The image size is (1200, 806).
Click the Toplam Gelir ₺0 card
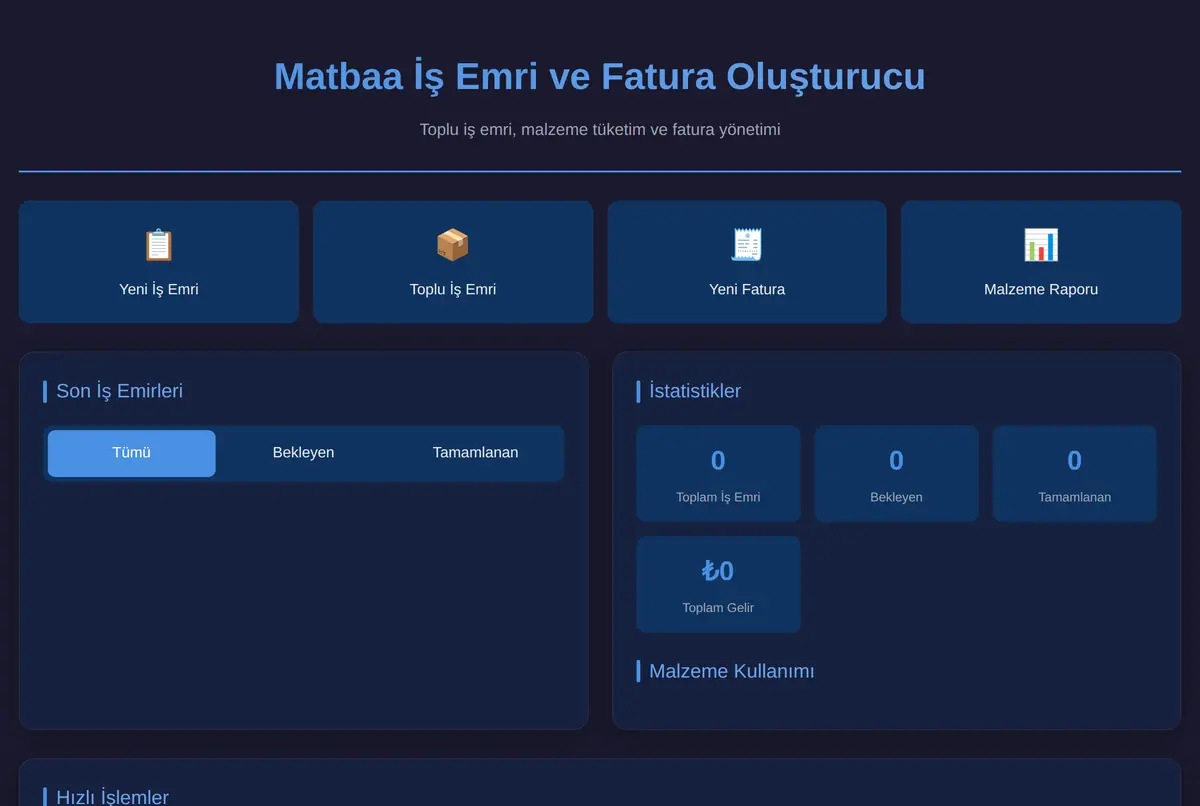point(718,584)
